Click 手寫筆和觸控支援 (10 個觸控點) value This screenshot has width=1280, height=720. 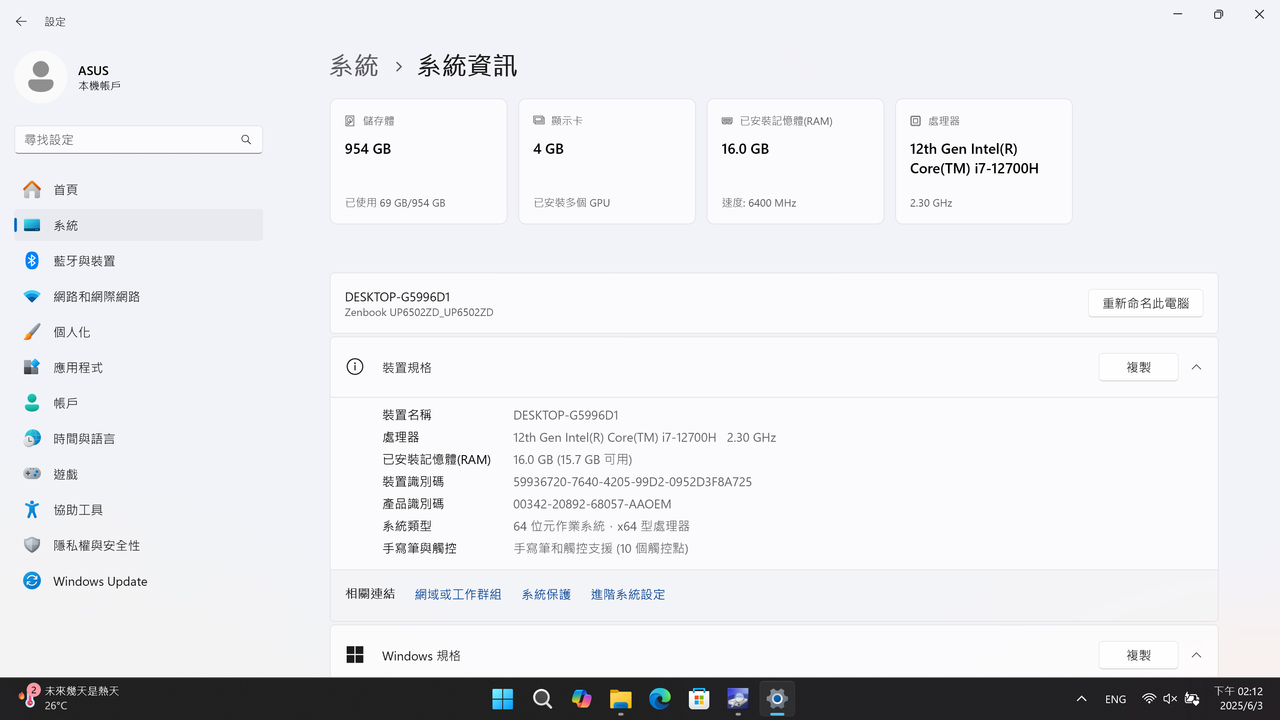pos(601,548)
